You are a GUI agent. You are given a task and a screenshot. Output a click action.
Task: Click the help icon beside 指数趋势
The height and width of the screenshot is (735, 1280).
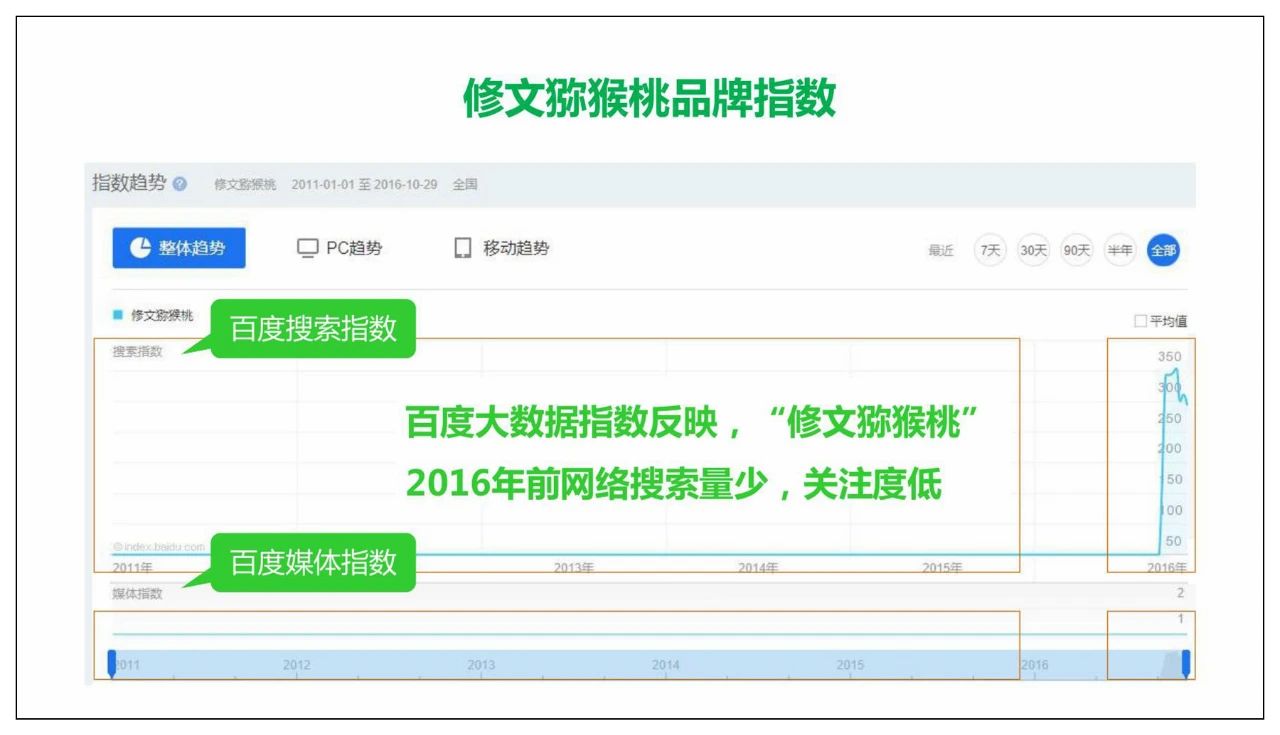179,184
